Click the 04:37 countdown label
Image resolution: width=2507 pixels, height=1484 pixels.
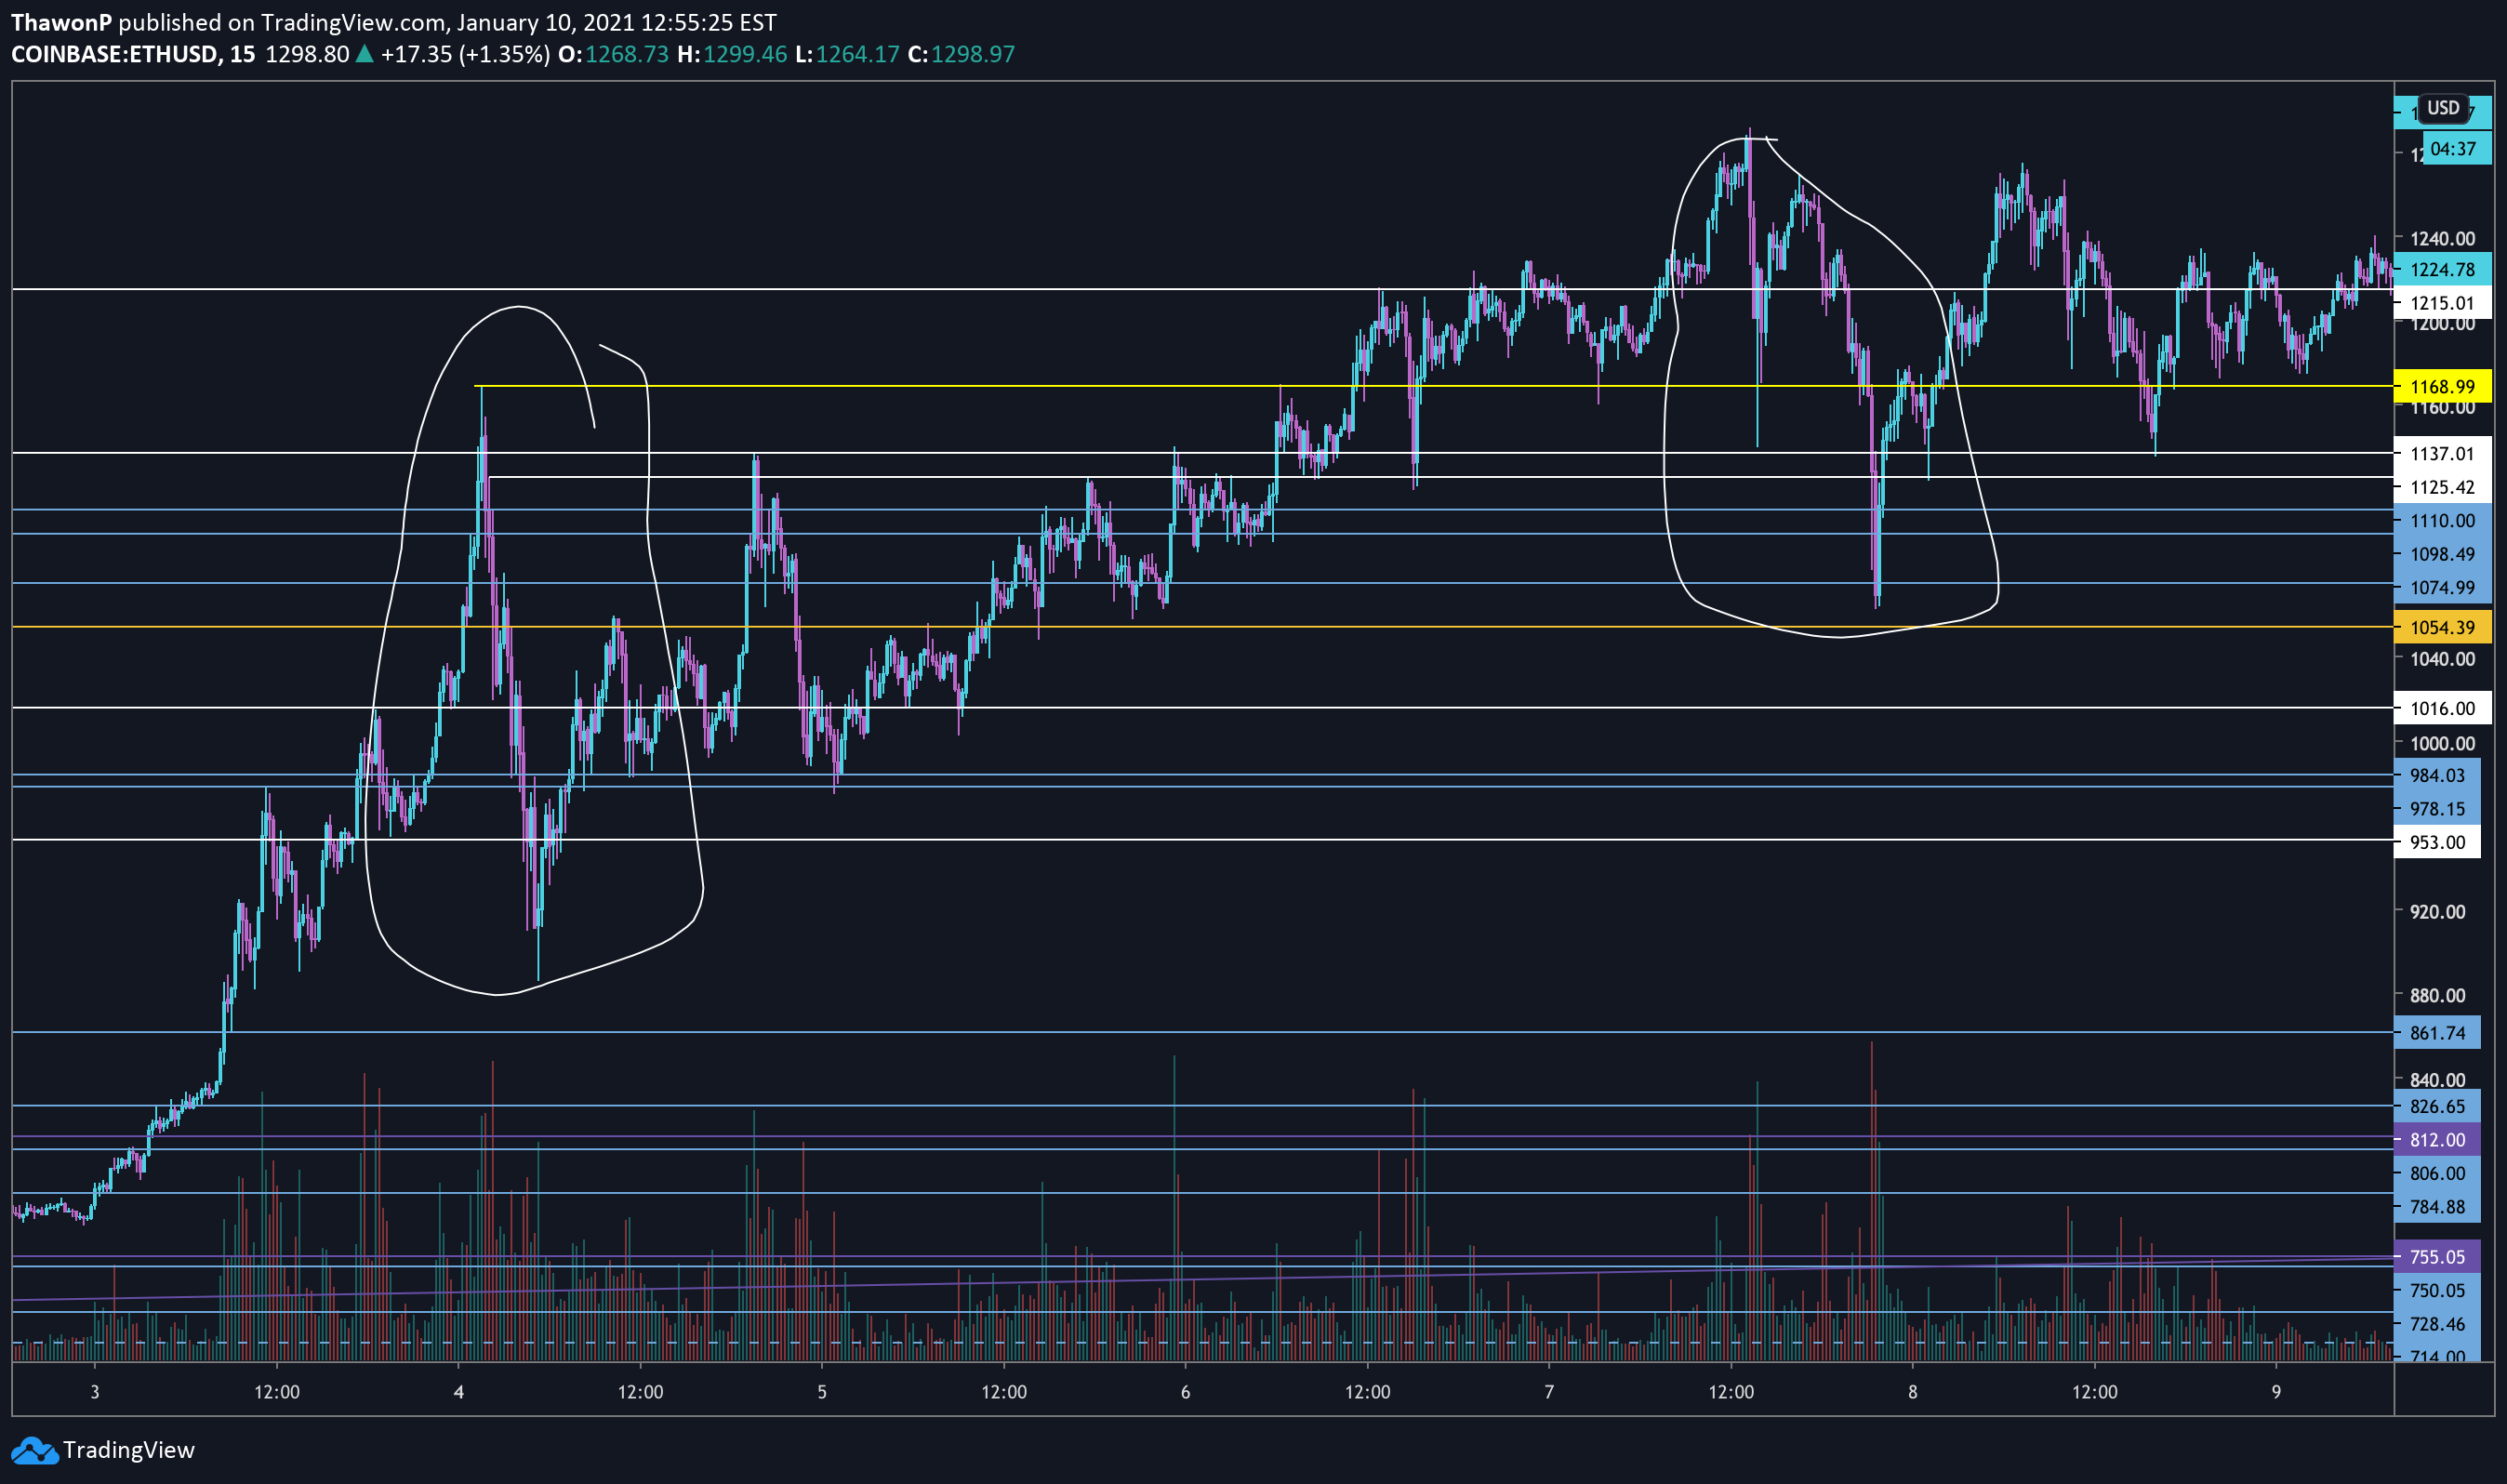click(2457, 149)
